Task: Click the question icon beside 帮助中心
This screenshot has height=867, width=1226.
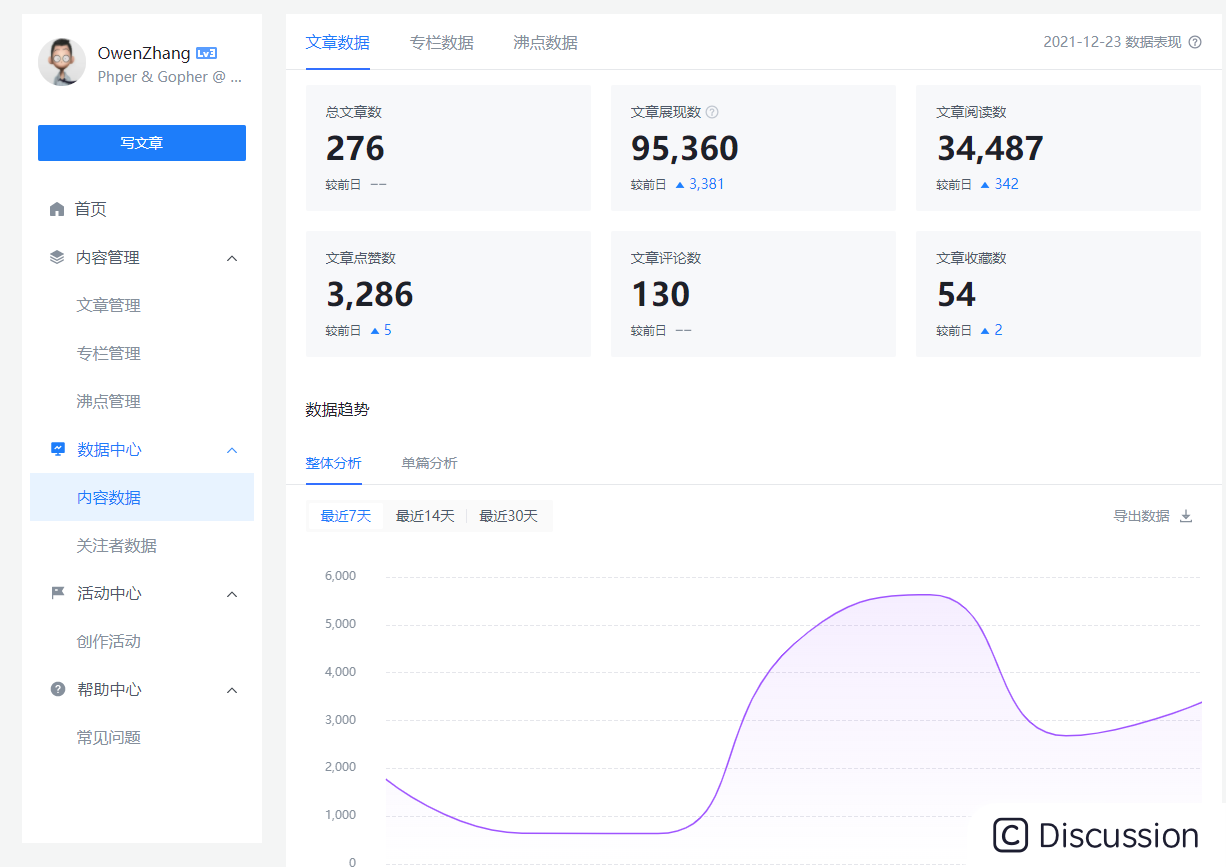Action: pos(58,689)
